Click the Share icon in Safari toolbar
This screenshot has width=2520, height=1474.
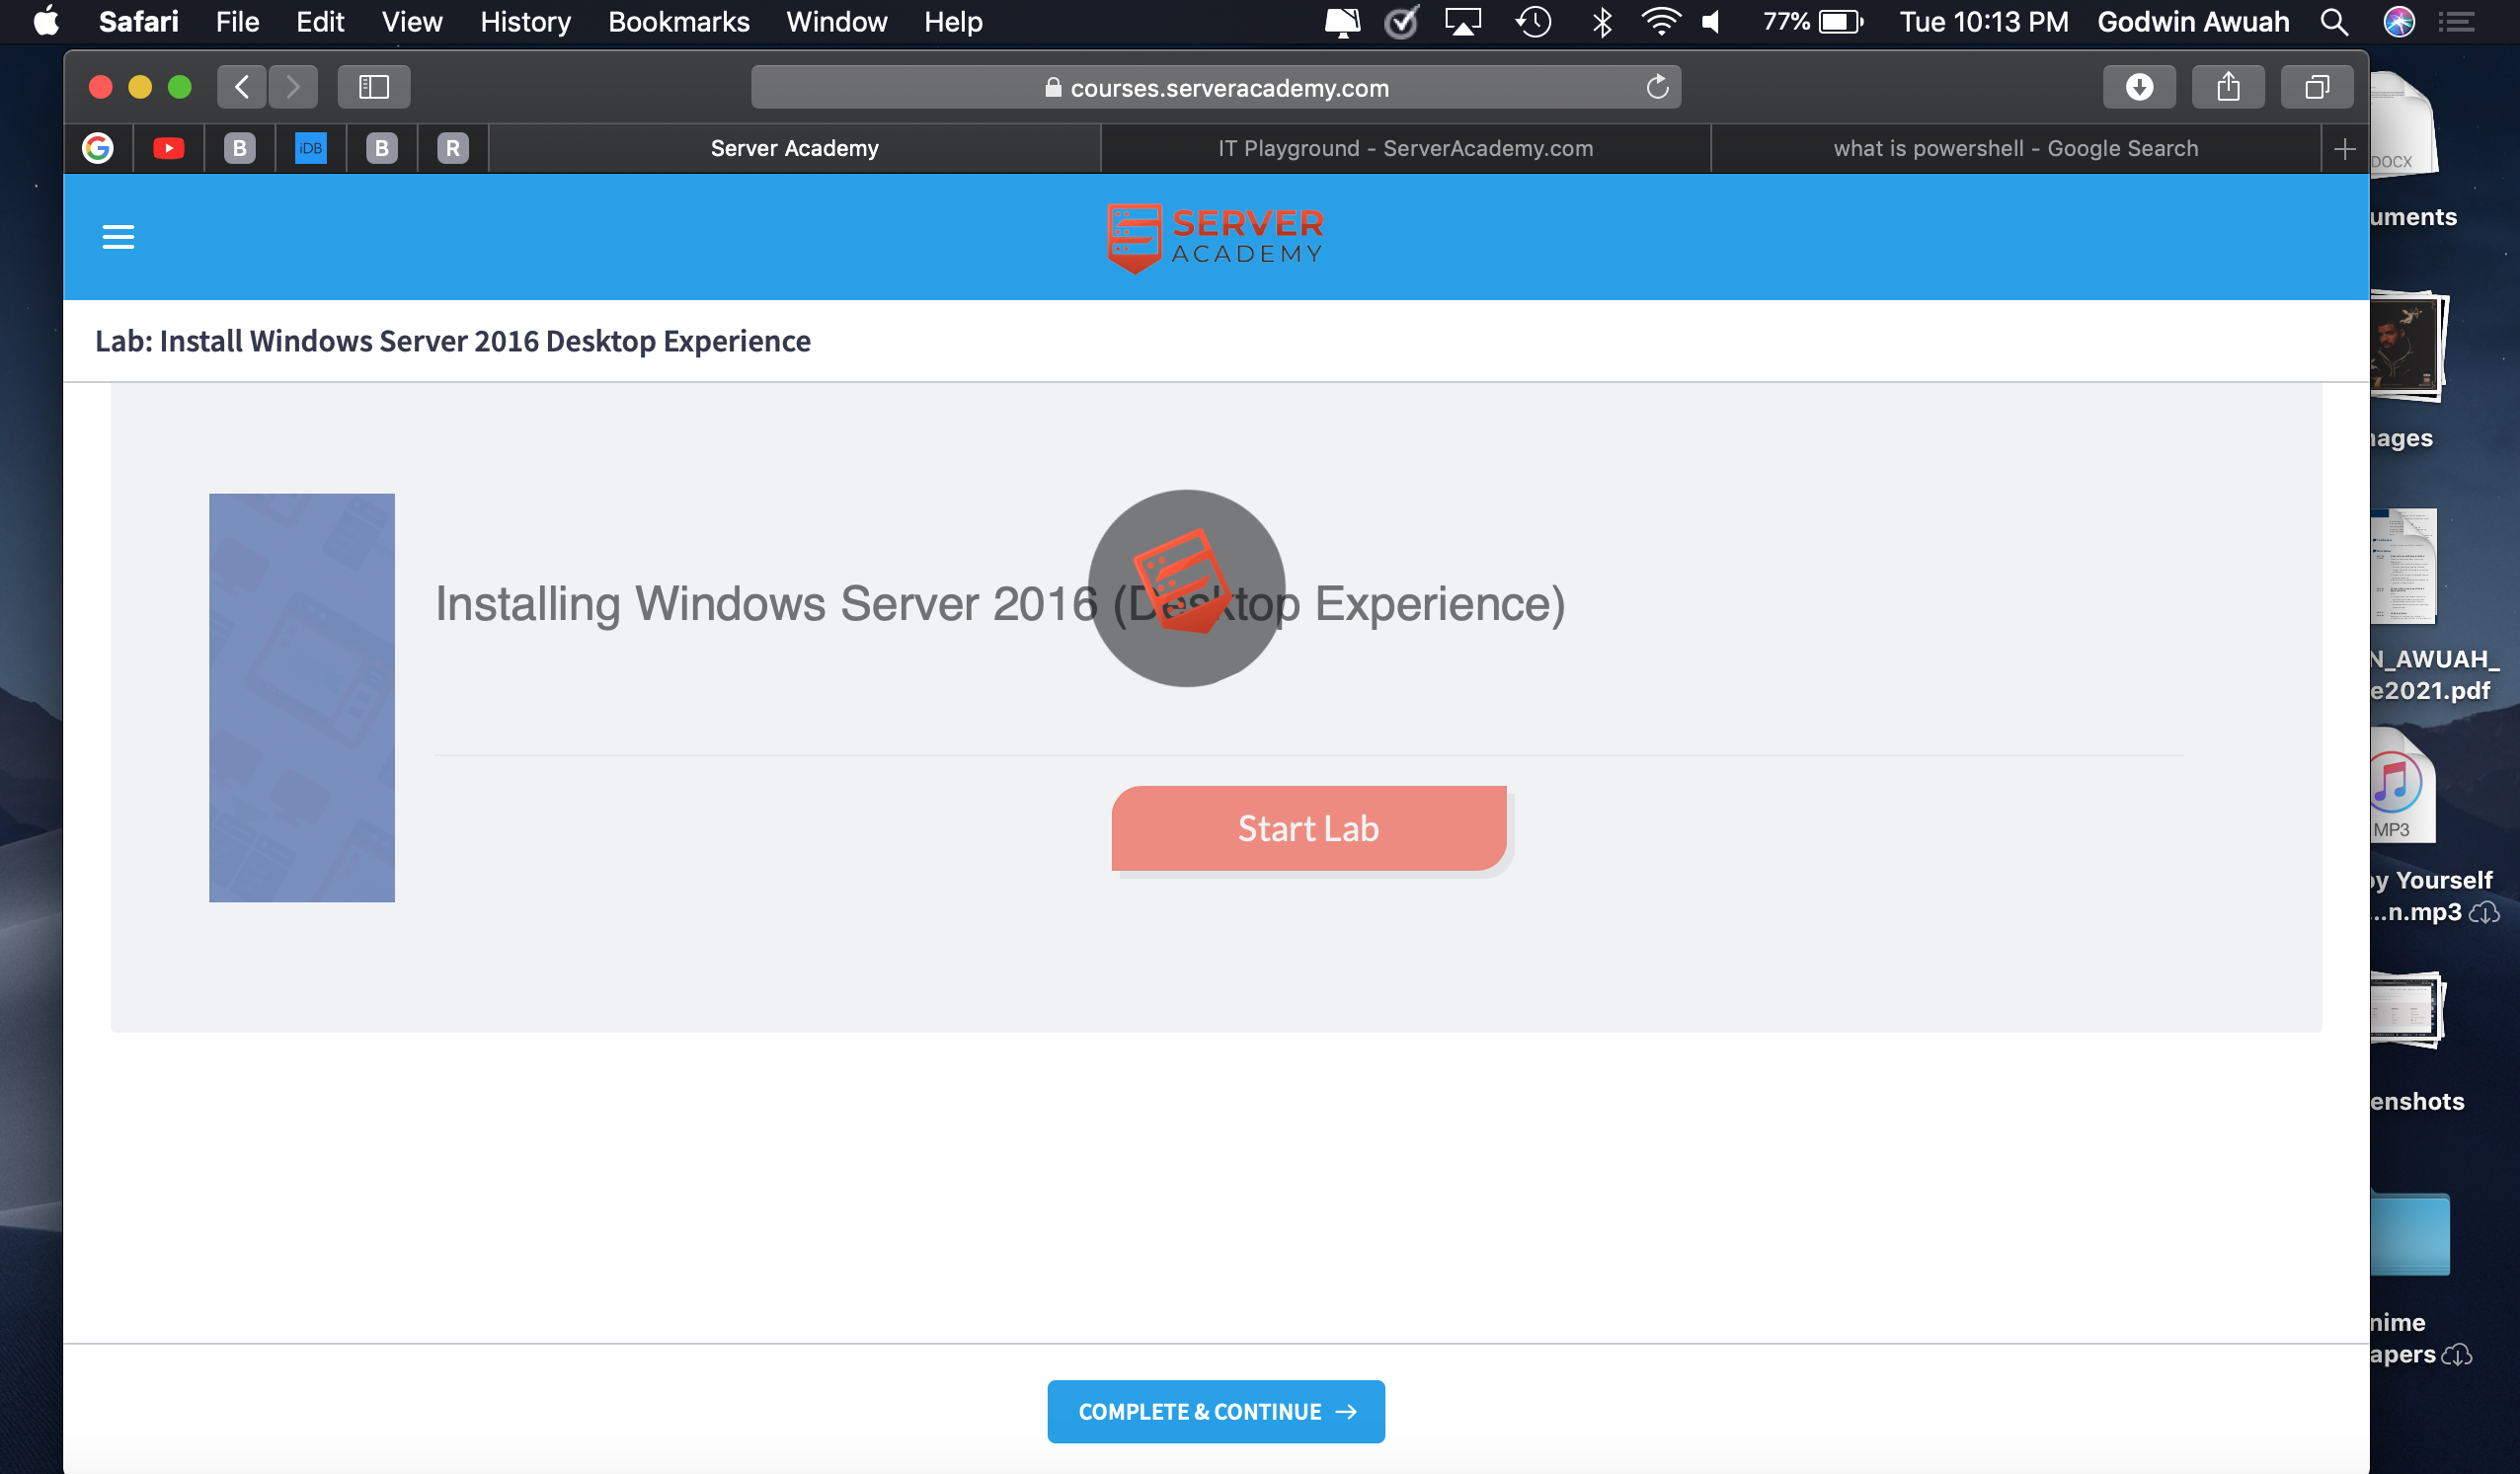[x=2227, y=87]
